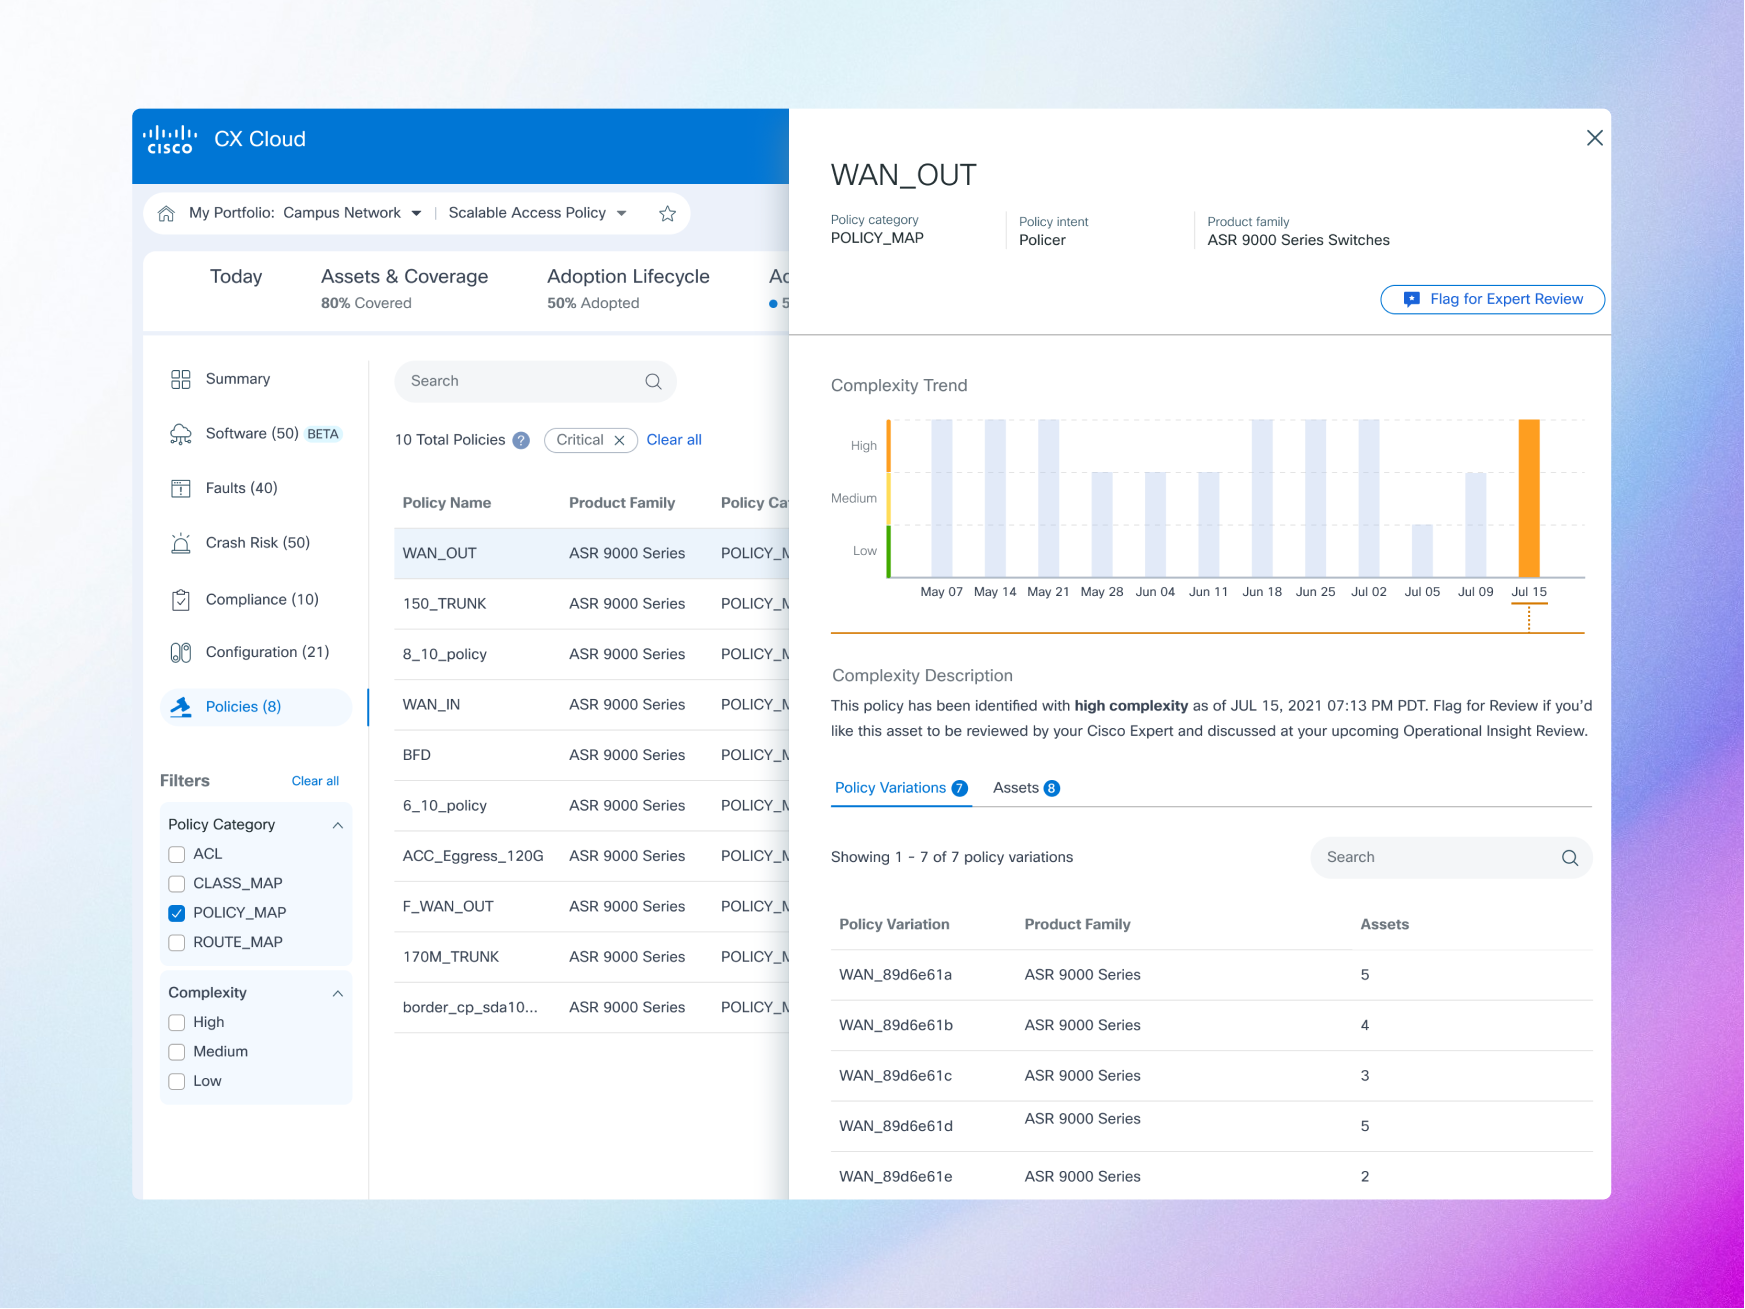
Task: Open Software (50) in the sidebar
Action: tap(252, 434)
